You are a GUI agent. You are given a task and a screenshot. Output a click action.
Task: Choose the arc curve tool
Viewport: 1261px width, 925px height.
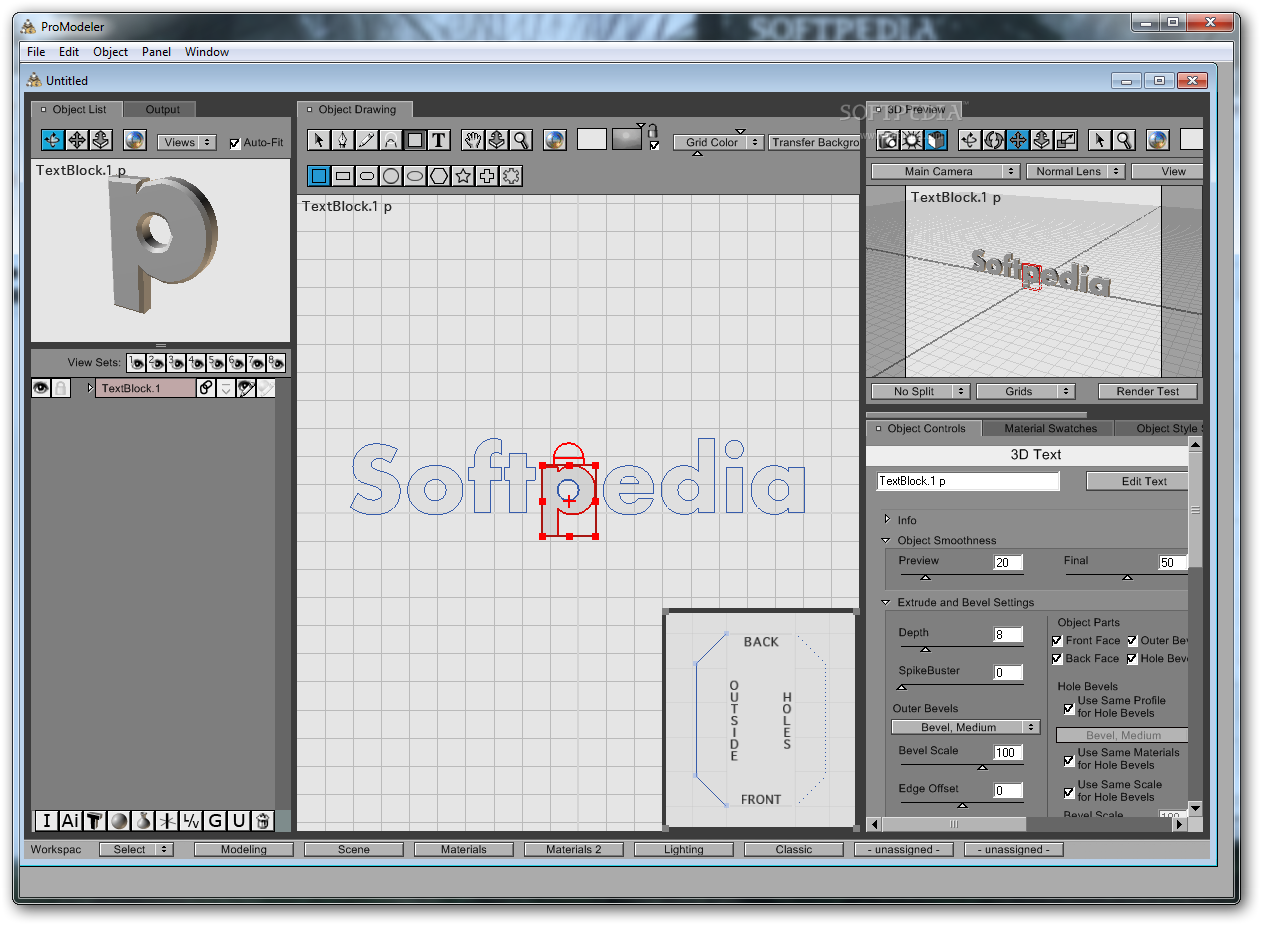pyautogui.click(x=390, y=141)
